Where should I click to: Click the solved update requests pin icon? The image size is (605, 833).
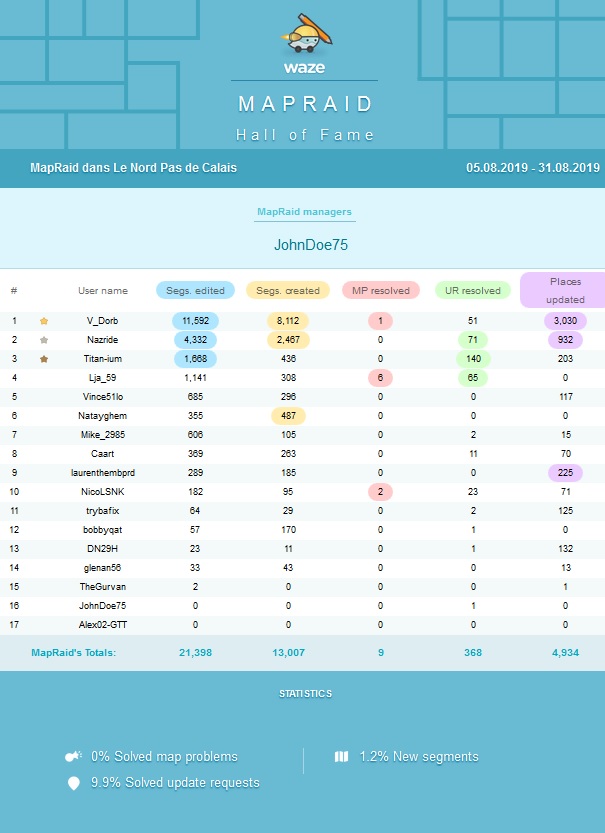click(x=74, y=783)
